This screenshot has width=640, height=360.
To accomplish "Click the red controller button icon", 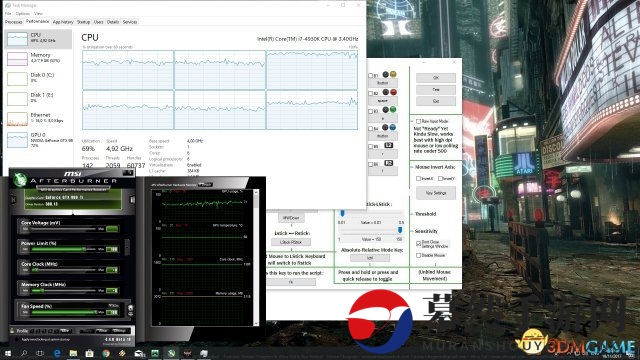I will click(393, 92).
